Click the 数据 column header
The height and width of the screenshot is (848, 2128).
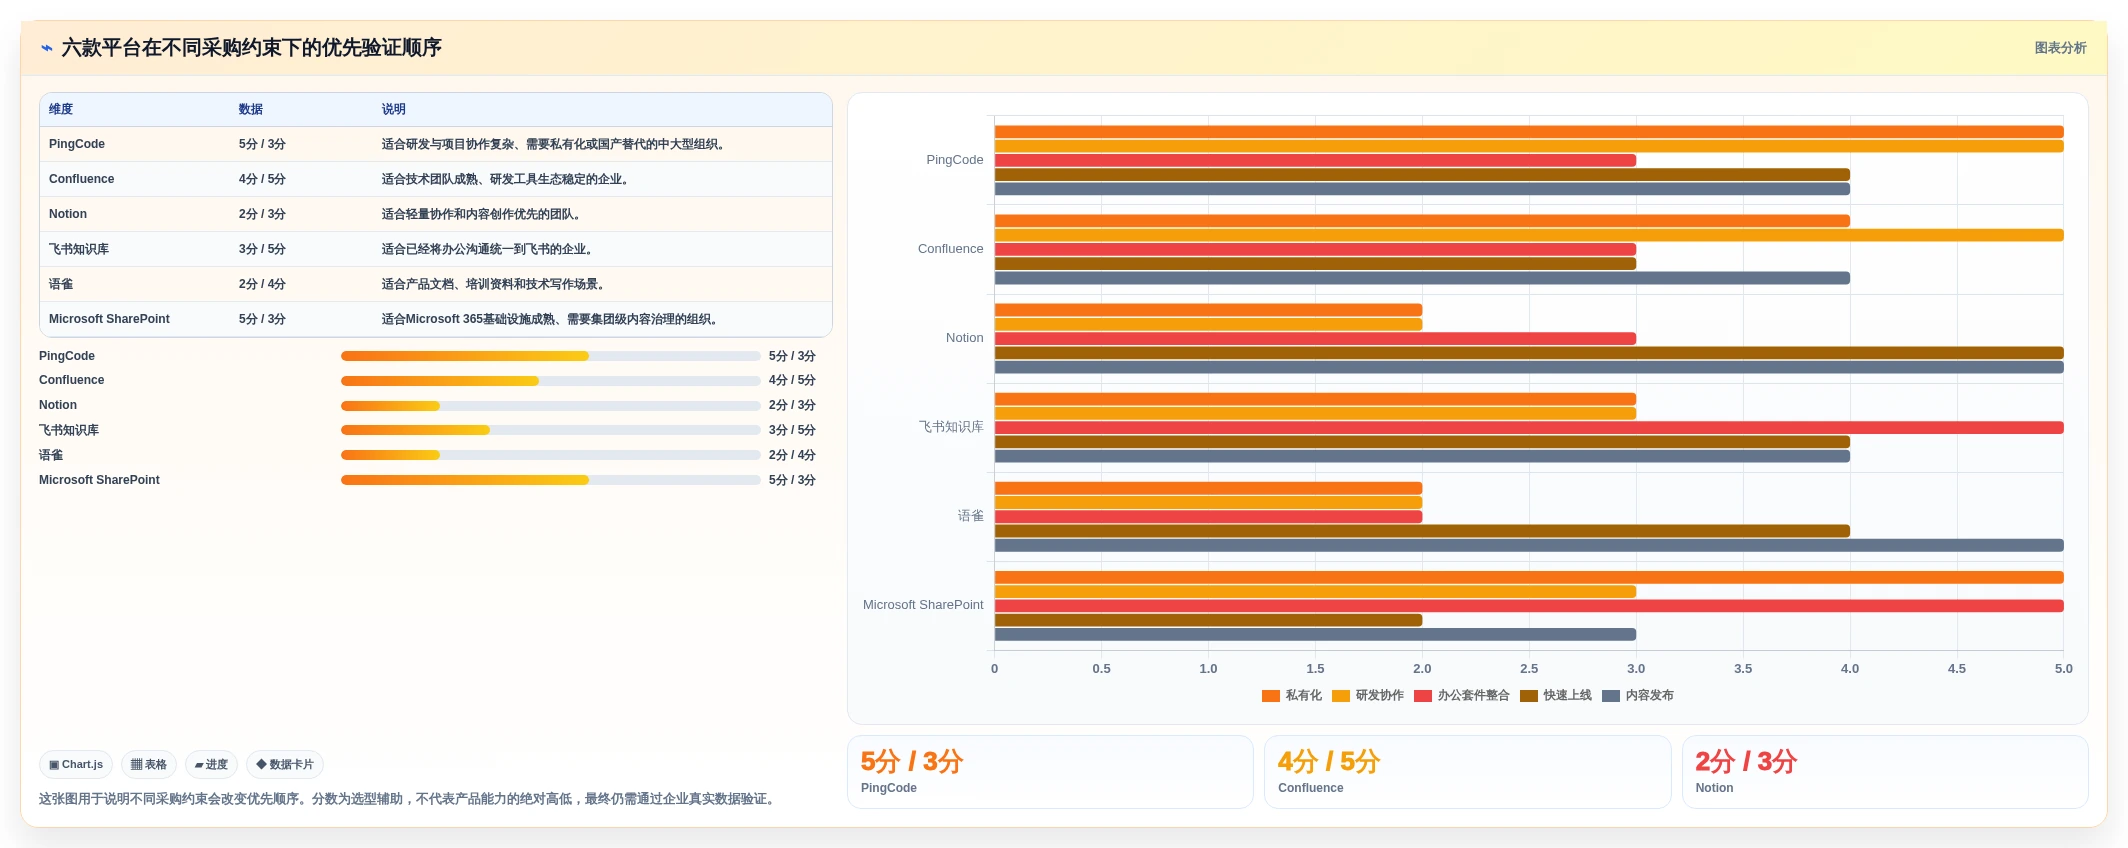(251, 109)
